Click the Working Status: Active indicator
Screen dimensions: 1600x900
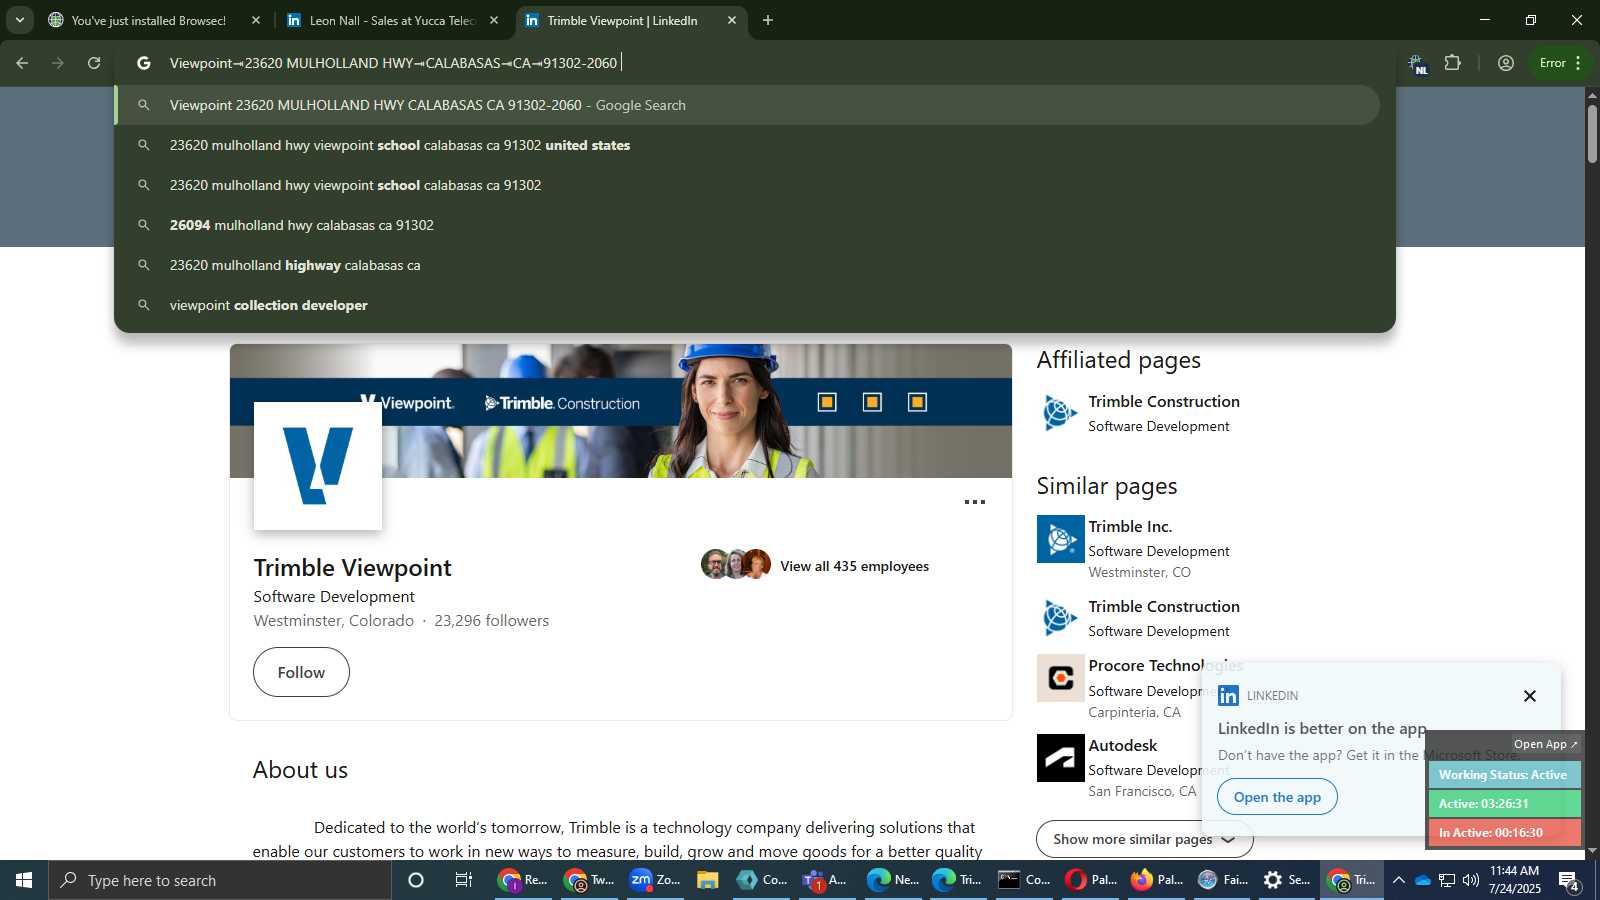point(1504,775)
